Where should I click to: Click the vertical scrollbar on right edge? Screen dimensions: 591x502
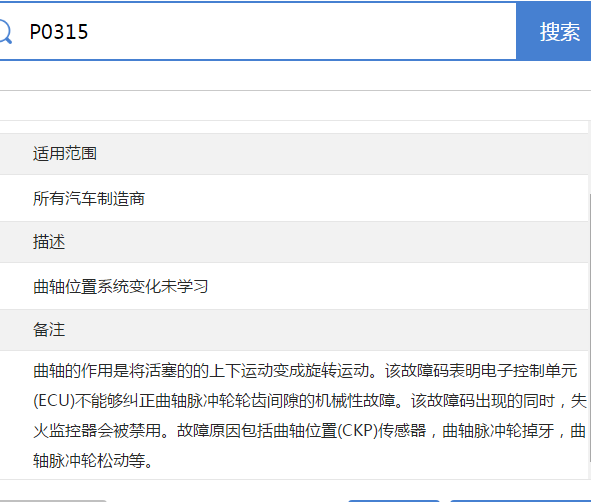589,328
